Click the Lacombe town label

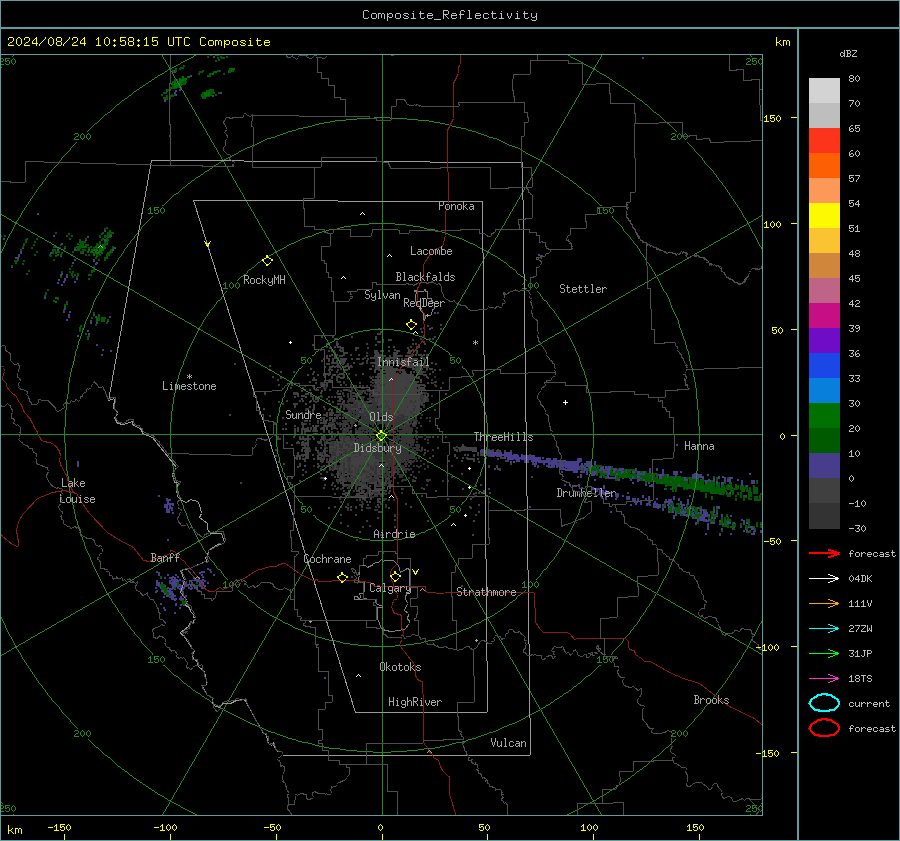431,251
